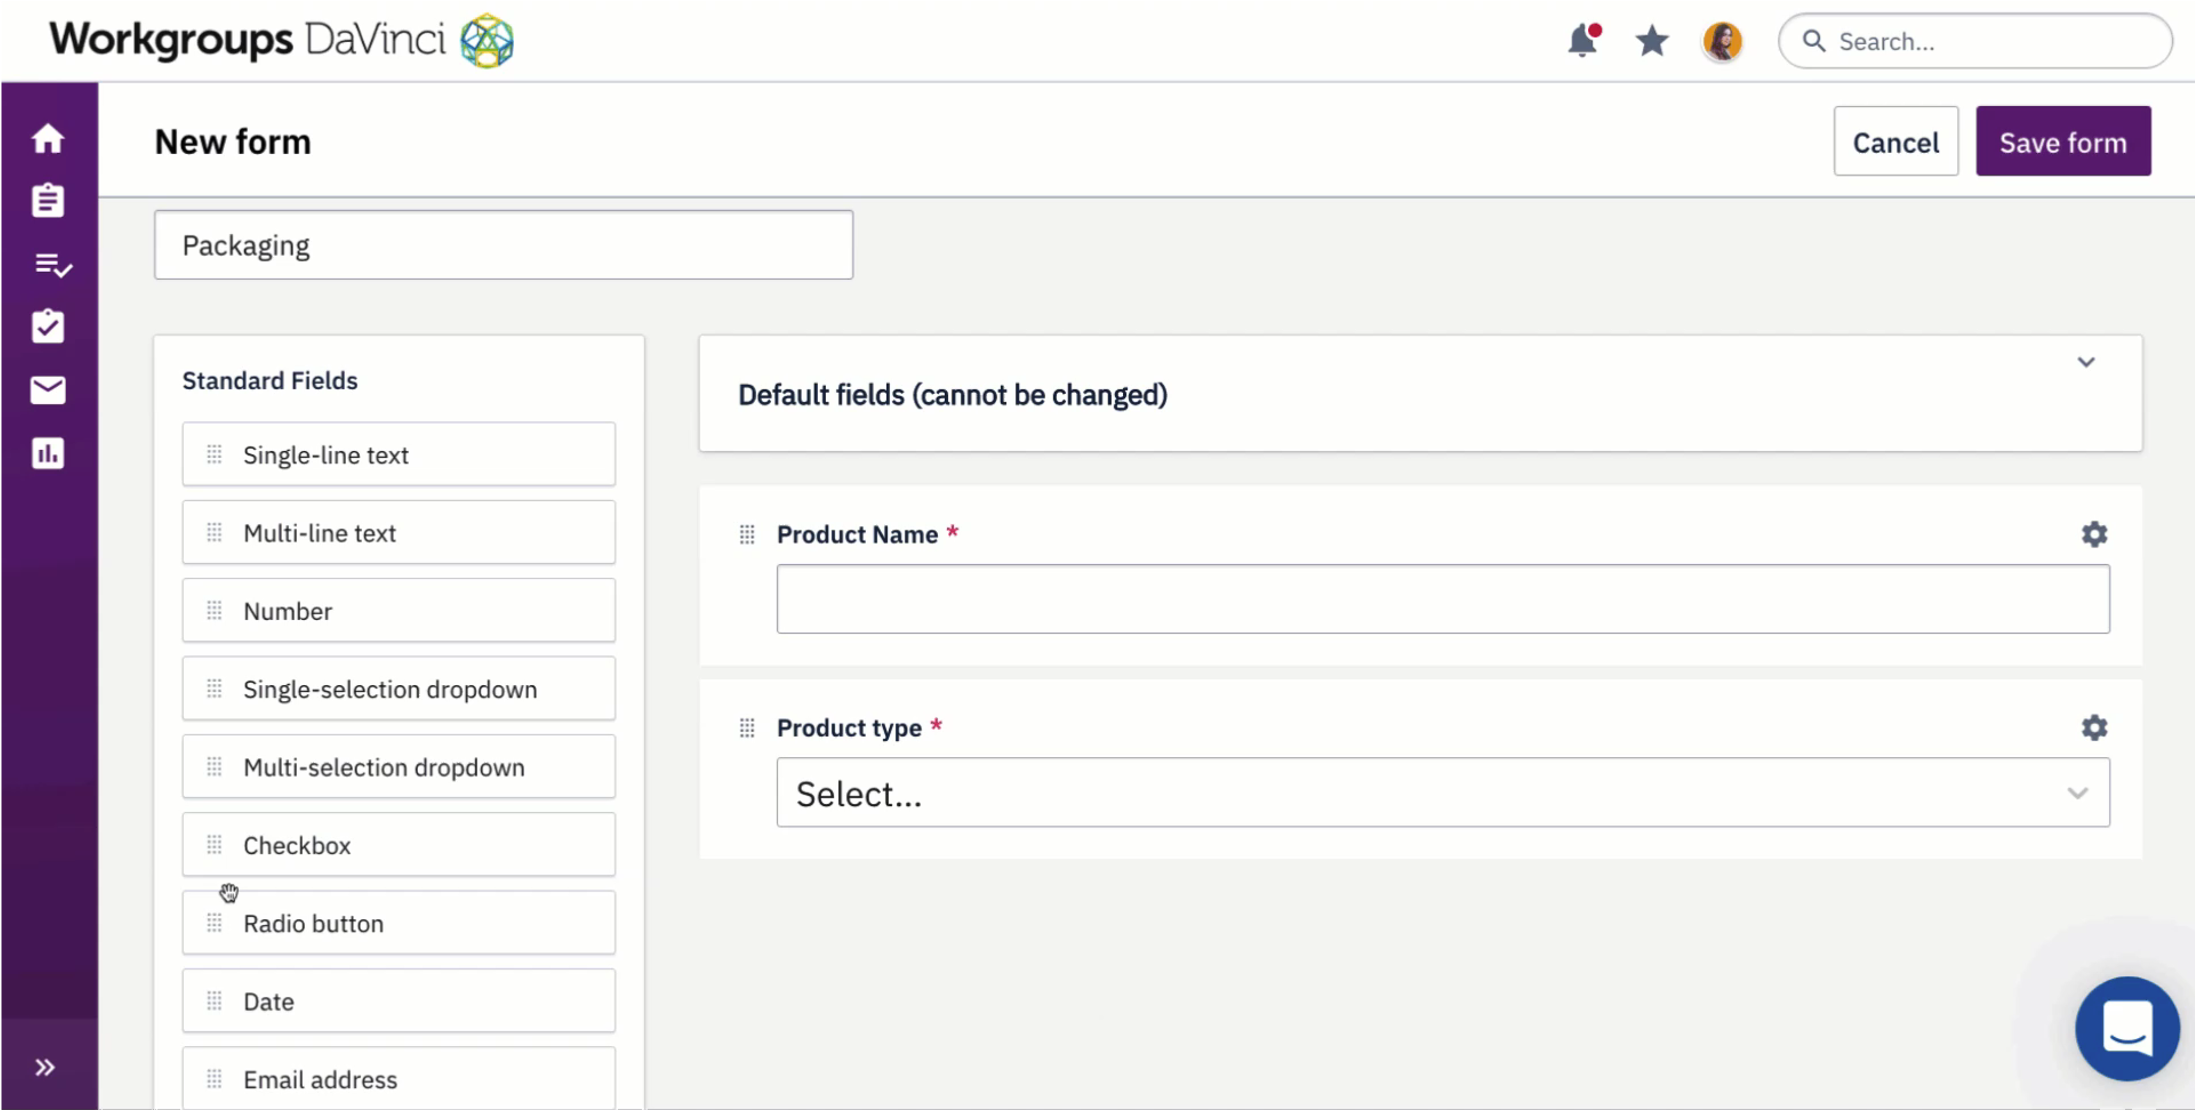Click the Default fields (cannot be changed) heading

click(x=952, y=395)
